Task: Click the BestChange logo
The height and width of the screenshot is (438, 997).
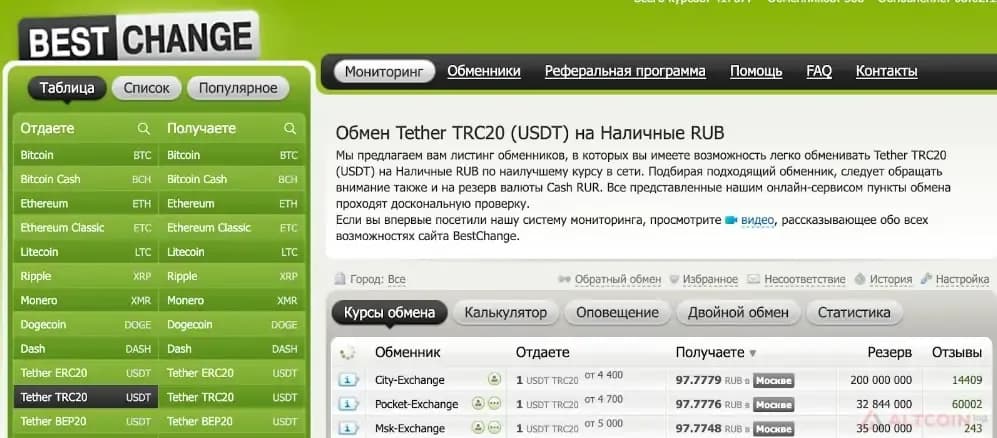Action: click(x=139, y=36)
